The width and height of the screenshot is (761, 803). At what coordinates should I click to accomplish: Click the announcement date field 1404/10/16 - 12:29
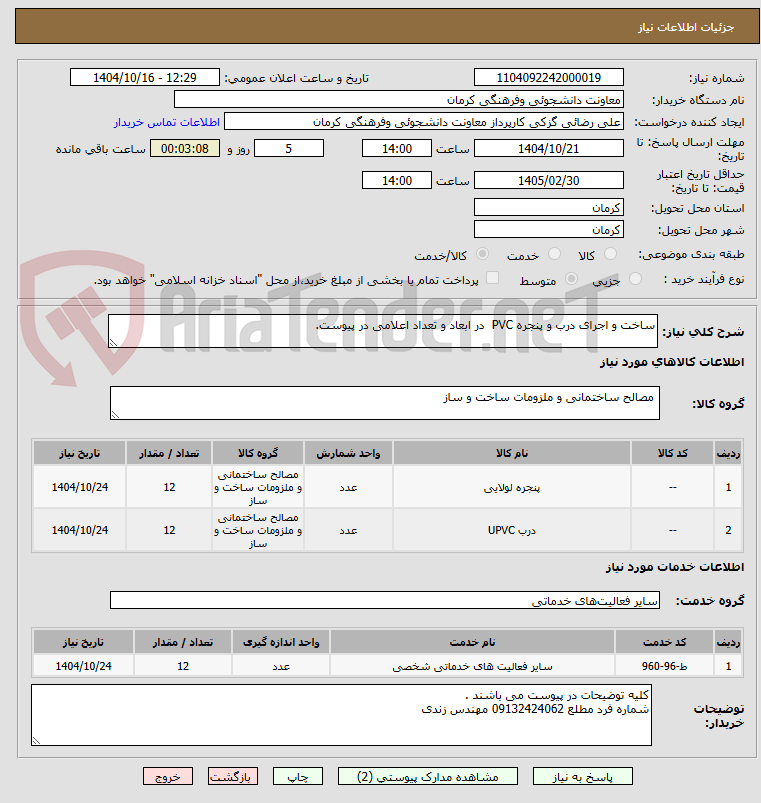tap(144, 77)
